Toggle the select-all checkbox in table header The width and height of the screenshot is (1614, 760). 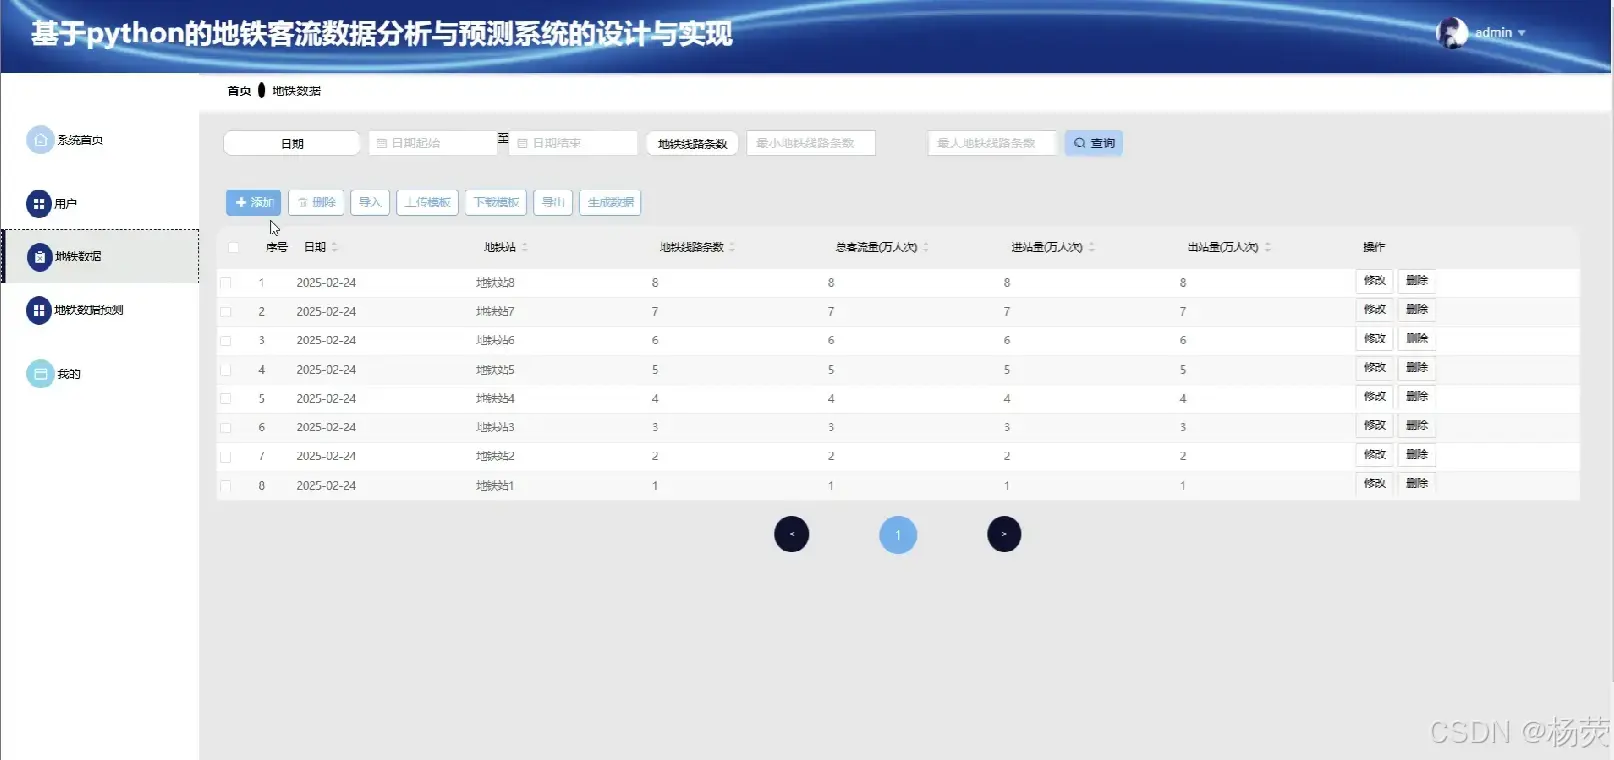click(x=233, y=247)
